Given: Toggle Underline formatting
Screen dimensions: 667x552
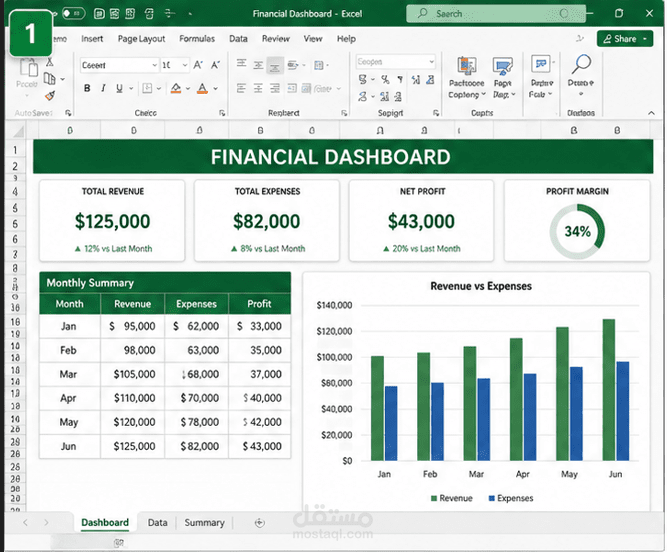Looking at the screenshot, I should pos(119,88).
